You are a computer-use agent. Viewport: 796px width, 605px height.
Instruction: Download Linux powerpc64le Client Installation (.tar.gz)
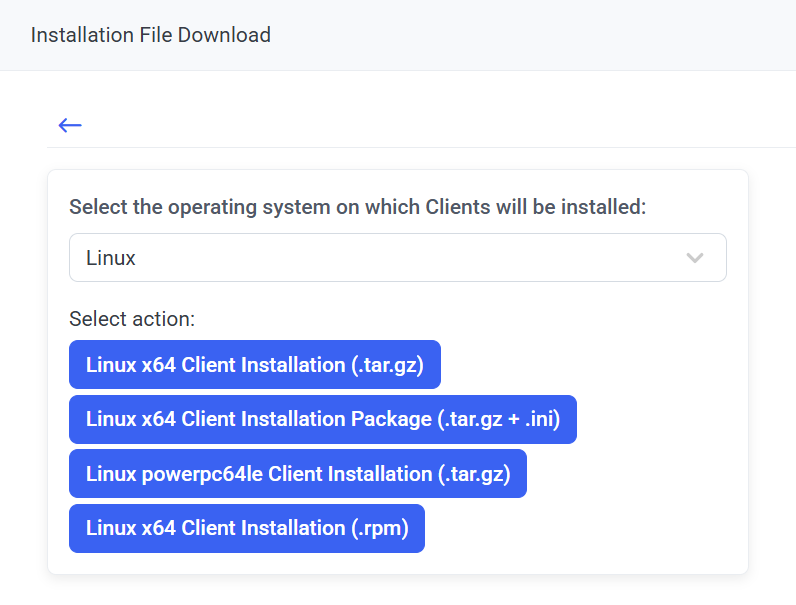click(x=297, y=474)
